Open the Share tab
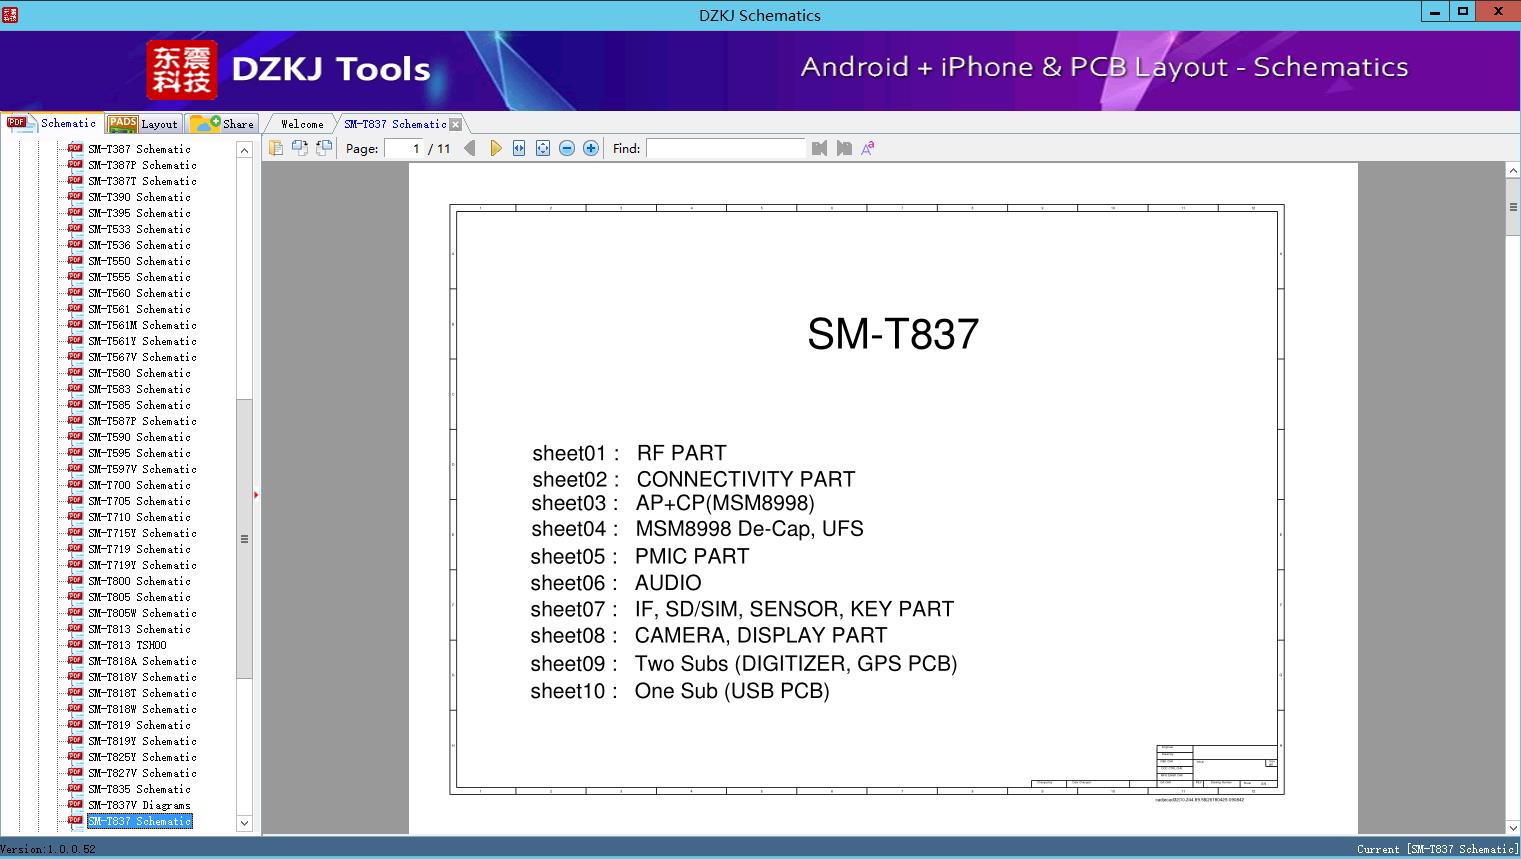1521x859 pixels. pyautogui.click(x=222, y=124)
